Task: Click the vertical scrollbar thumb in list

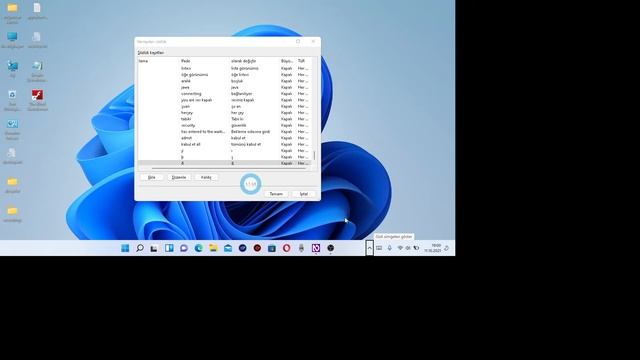Action: point(314,156)
